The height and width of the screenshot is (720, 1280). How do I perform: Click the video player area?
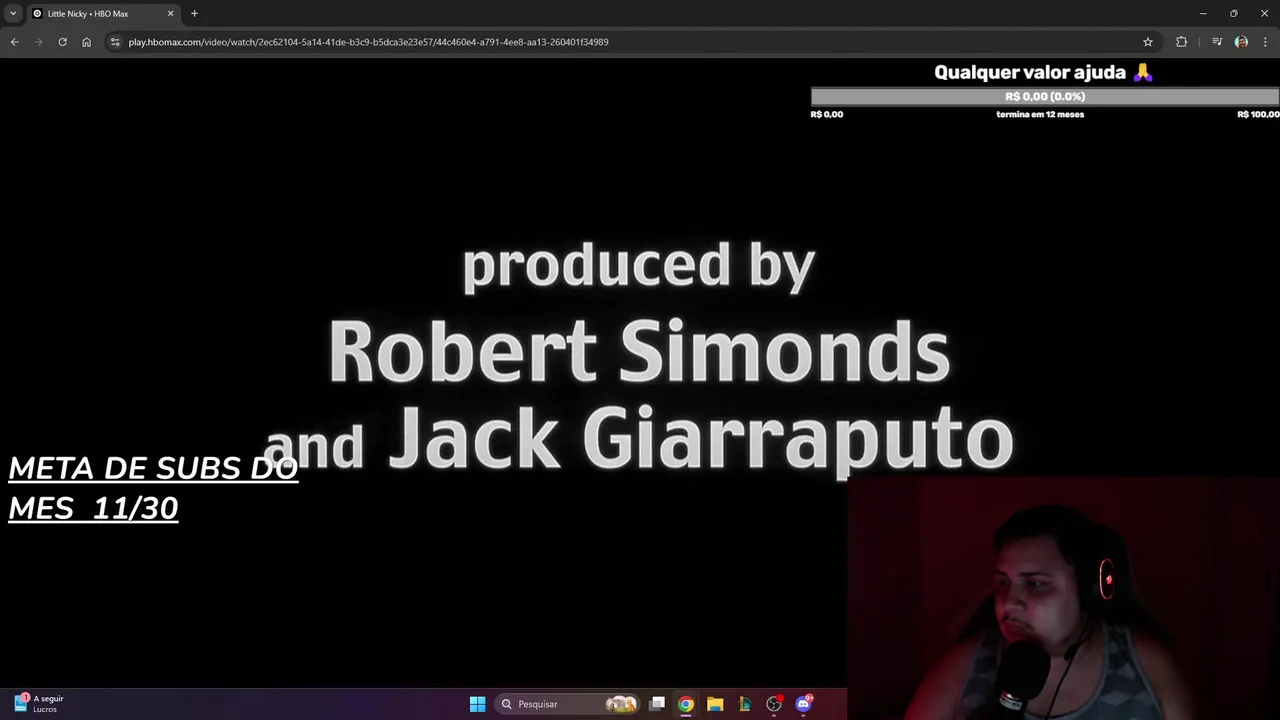click(640, 372)
